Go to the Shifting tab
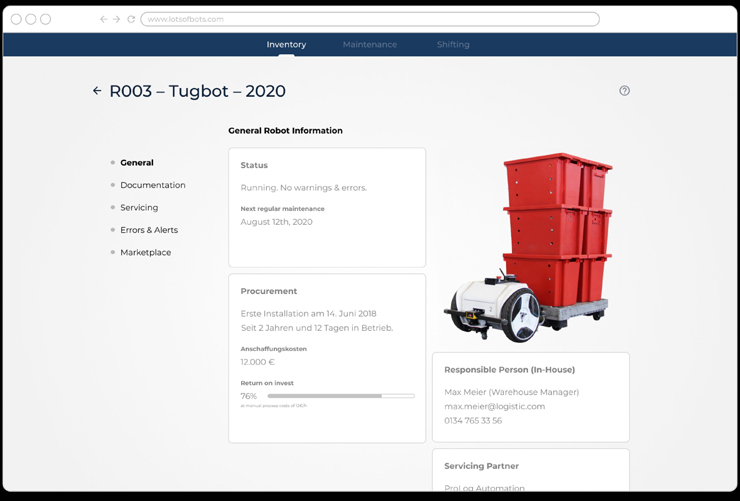This screenshot has width=740, height=501. (x=453, y=45)
